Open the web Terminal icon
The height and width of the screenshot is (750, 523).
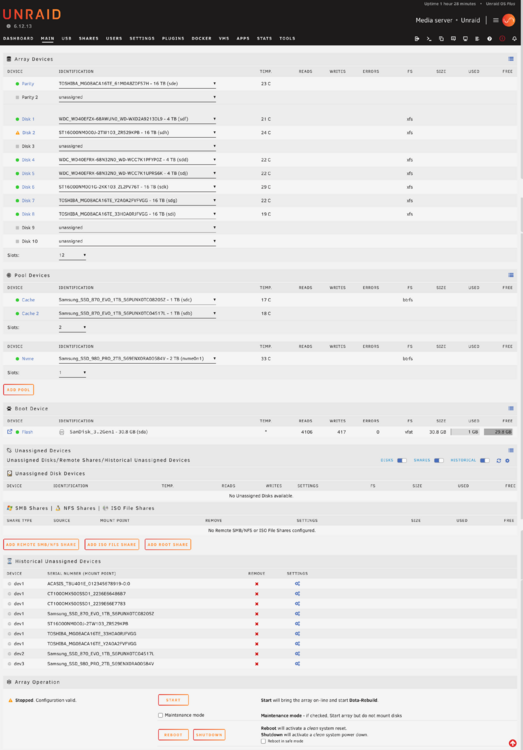[429, 39]
